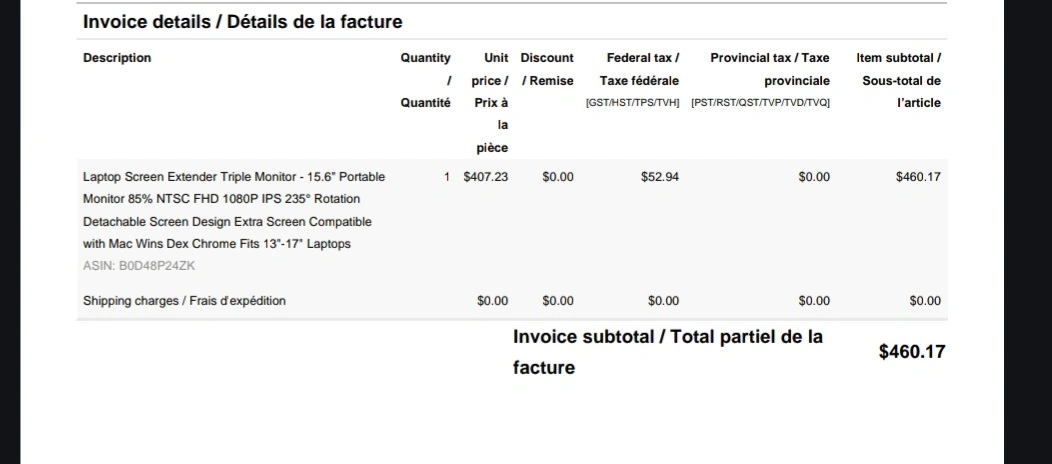Click the Shipping charges / Frais d'expédition label
The height and width of the screenshot is (464, 1052).
[x=184, y=301]
